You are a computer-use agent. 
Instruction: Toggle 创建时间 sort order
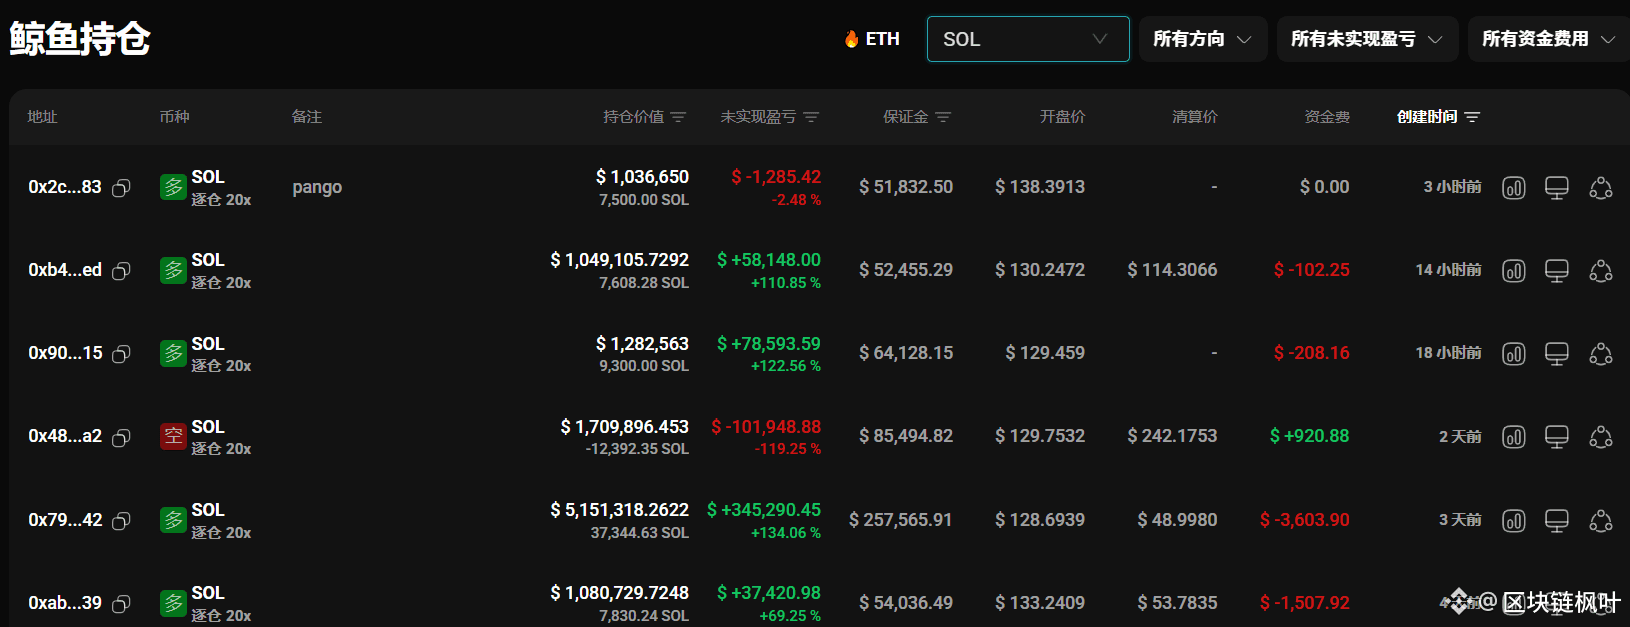point(1438,117)
